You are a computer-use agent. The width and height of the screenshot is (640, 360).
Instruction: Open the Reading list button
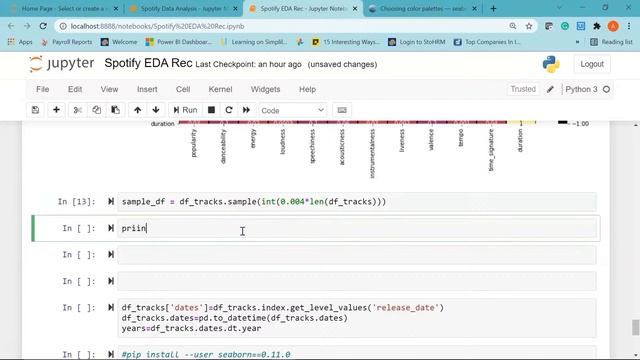tap(611, 42)
